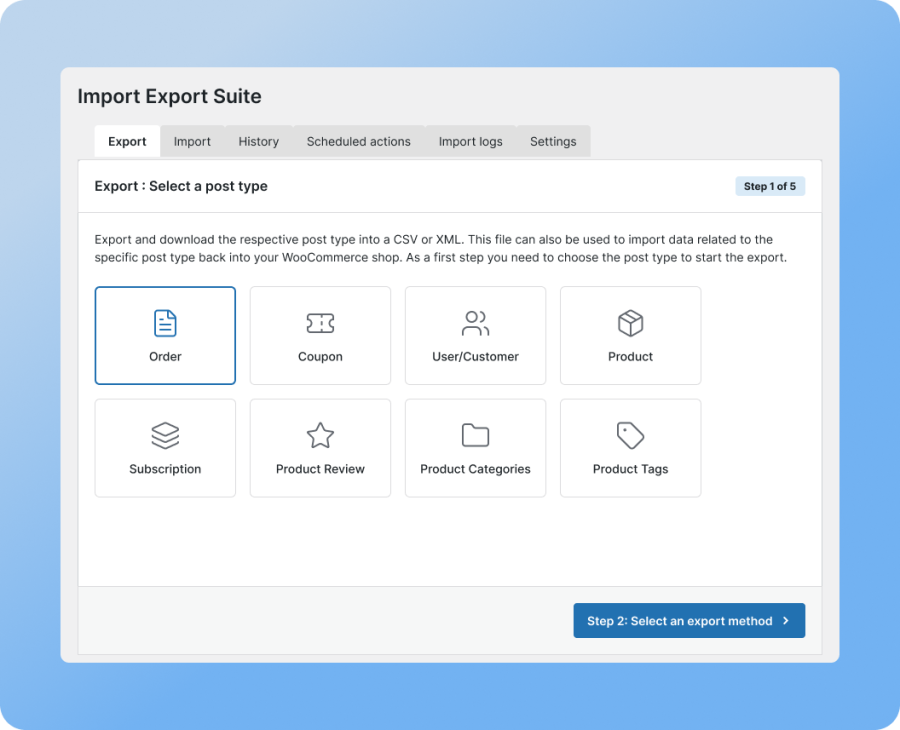Click the Product Tags label text
The height and width of the screenshot is (730, 900).
[x=630, y=469]
